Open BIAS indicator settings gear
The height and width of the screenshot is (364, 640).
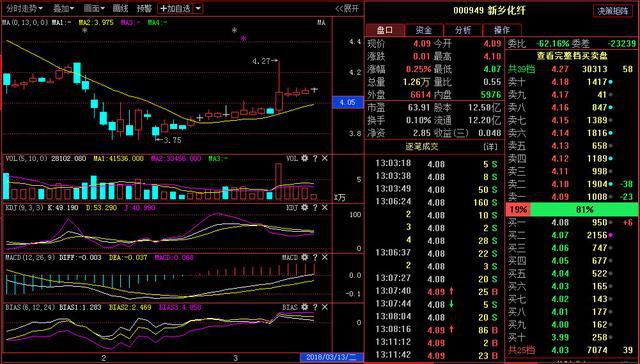304,307
